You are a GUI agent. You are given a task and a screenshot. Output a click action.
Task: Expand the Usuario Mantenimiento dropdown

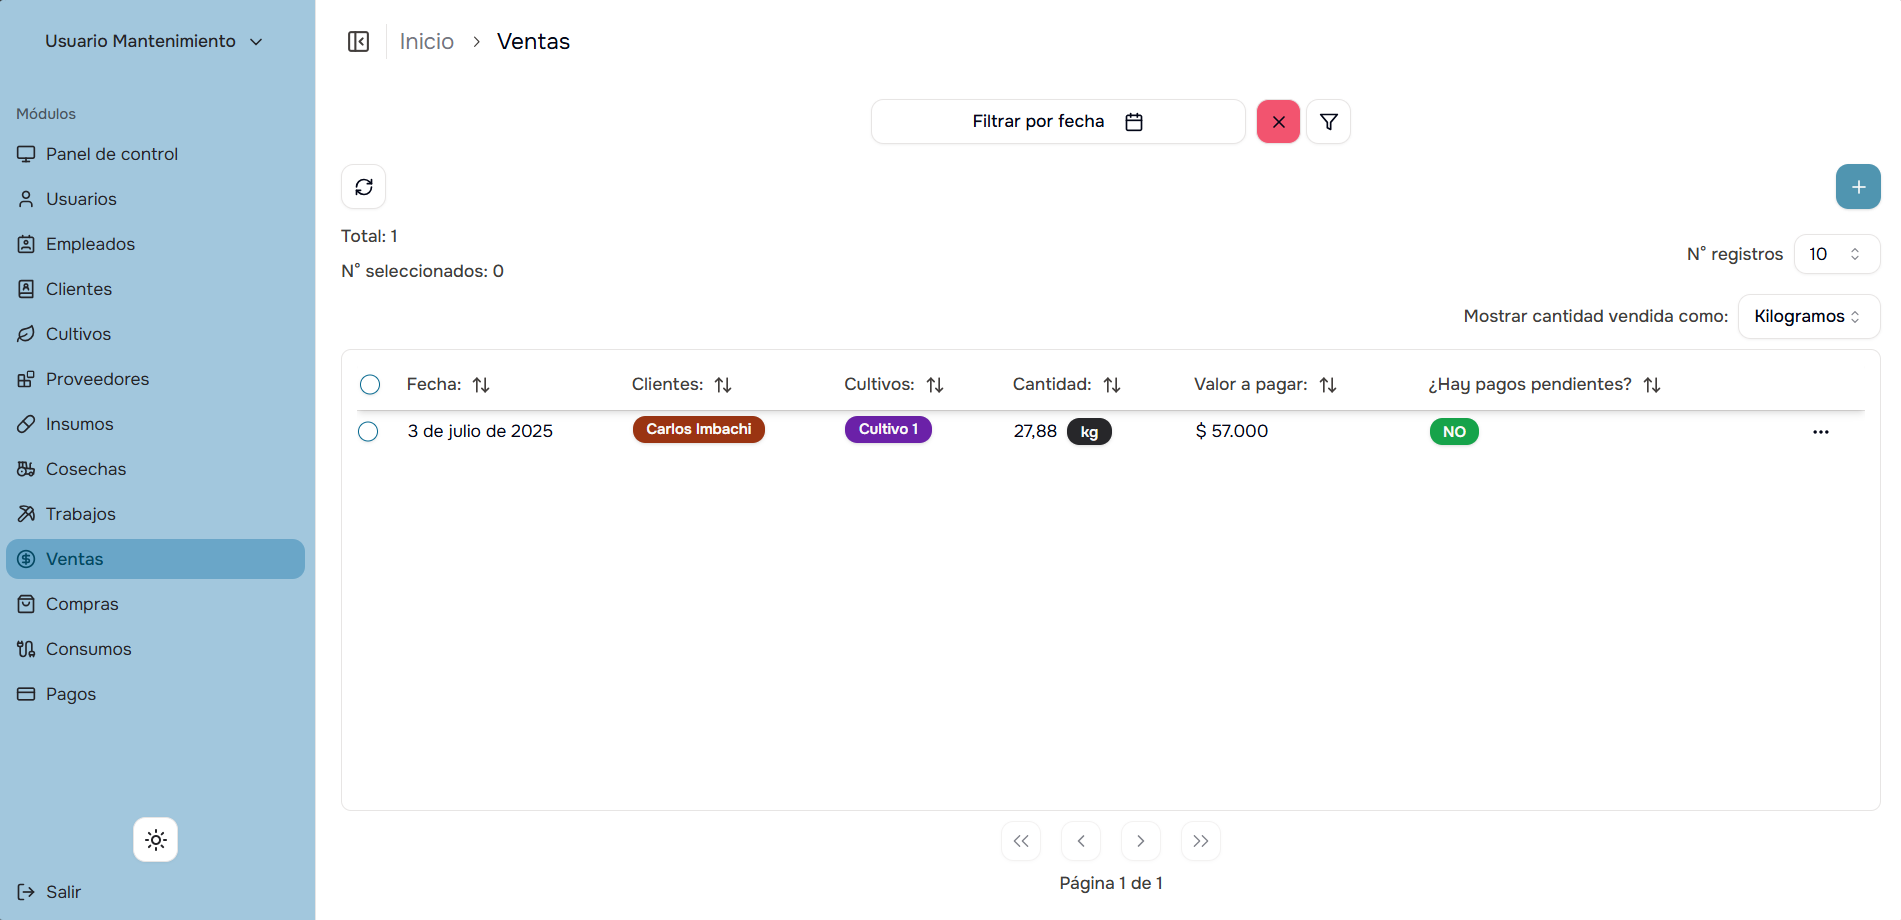click(155, 41)
